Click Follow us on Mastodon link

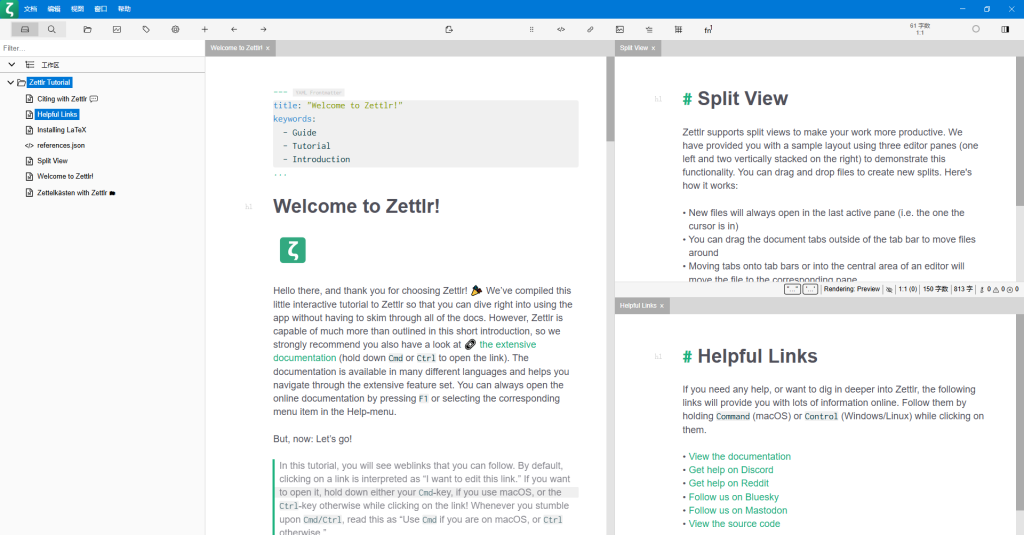738,510
